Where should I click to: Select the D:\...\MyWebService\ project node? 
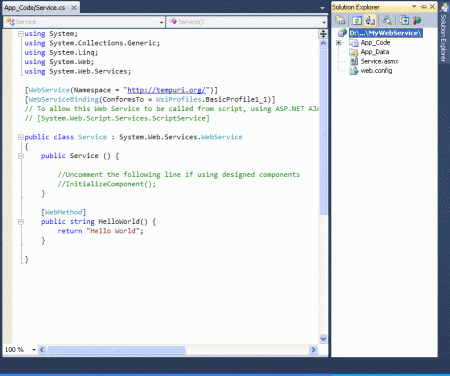click(x=386, y=33)
